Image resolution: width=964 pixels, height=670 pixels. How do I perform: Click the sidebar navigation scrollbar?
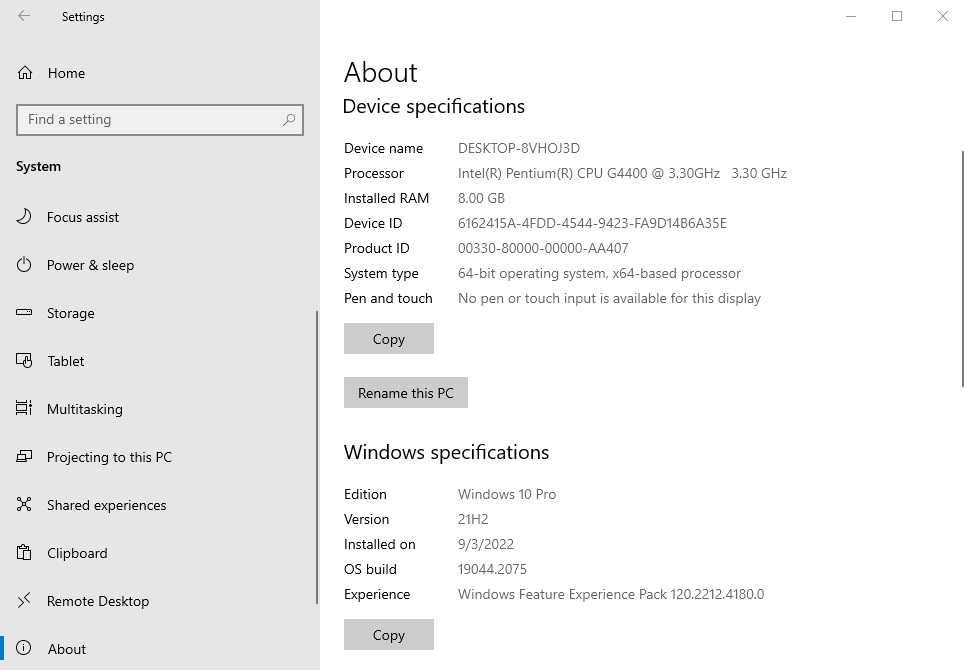[317, 457]
